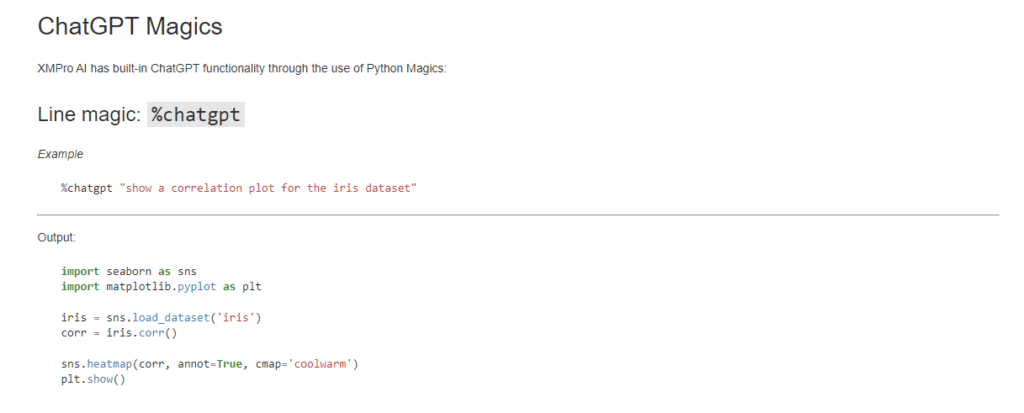1024x413 pixels.
Task: Click the horizontal divider line above Output
Action: tap(518, 214)
